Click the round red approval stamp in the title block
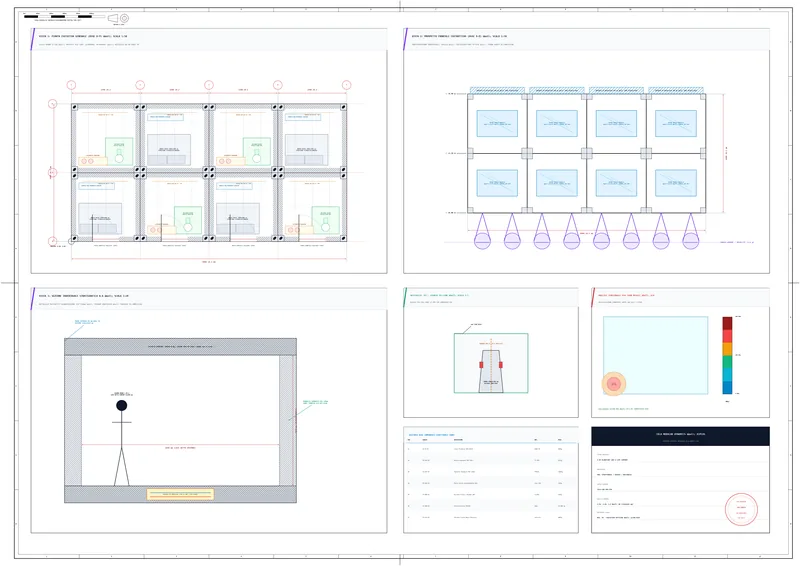 [x=741, y=509]
